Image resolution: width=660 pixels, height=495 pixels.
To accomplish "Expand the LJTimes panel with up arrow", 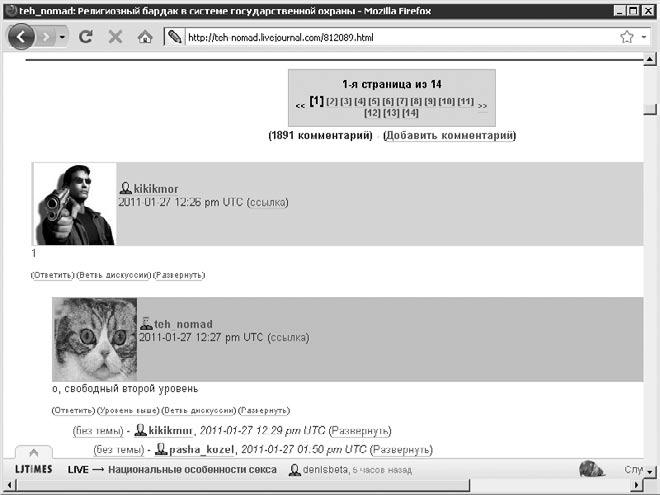I will click(x=33, y=452).
